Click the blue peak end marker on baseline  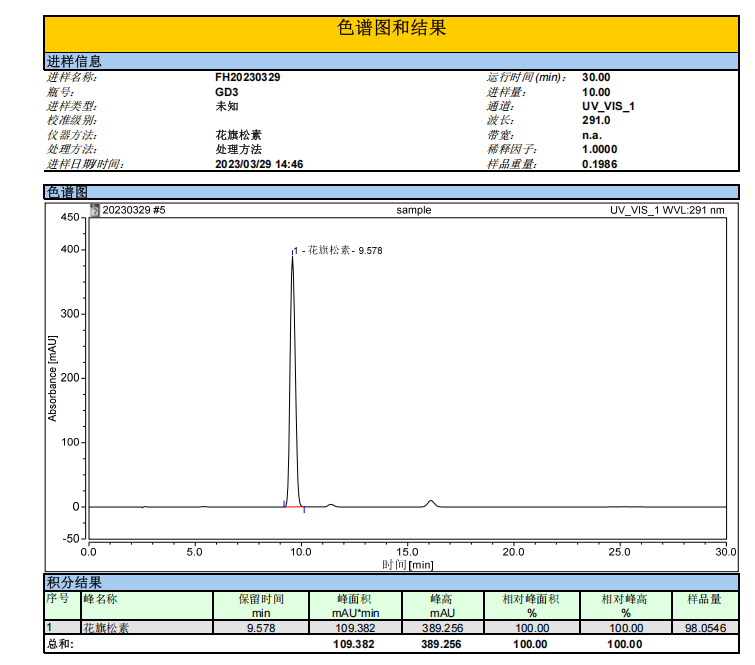(304, 510)
